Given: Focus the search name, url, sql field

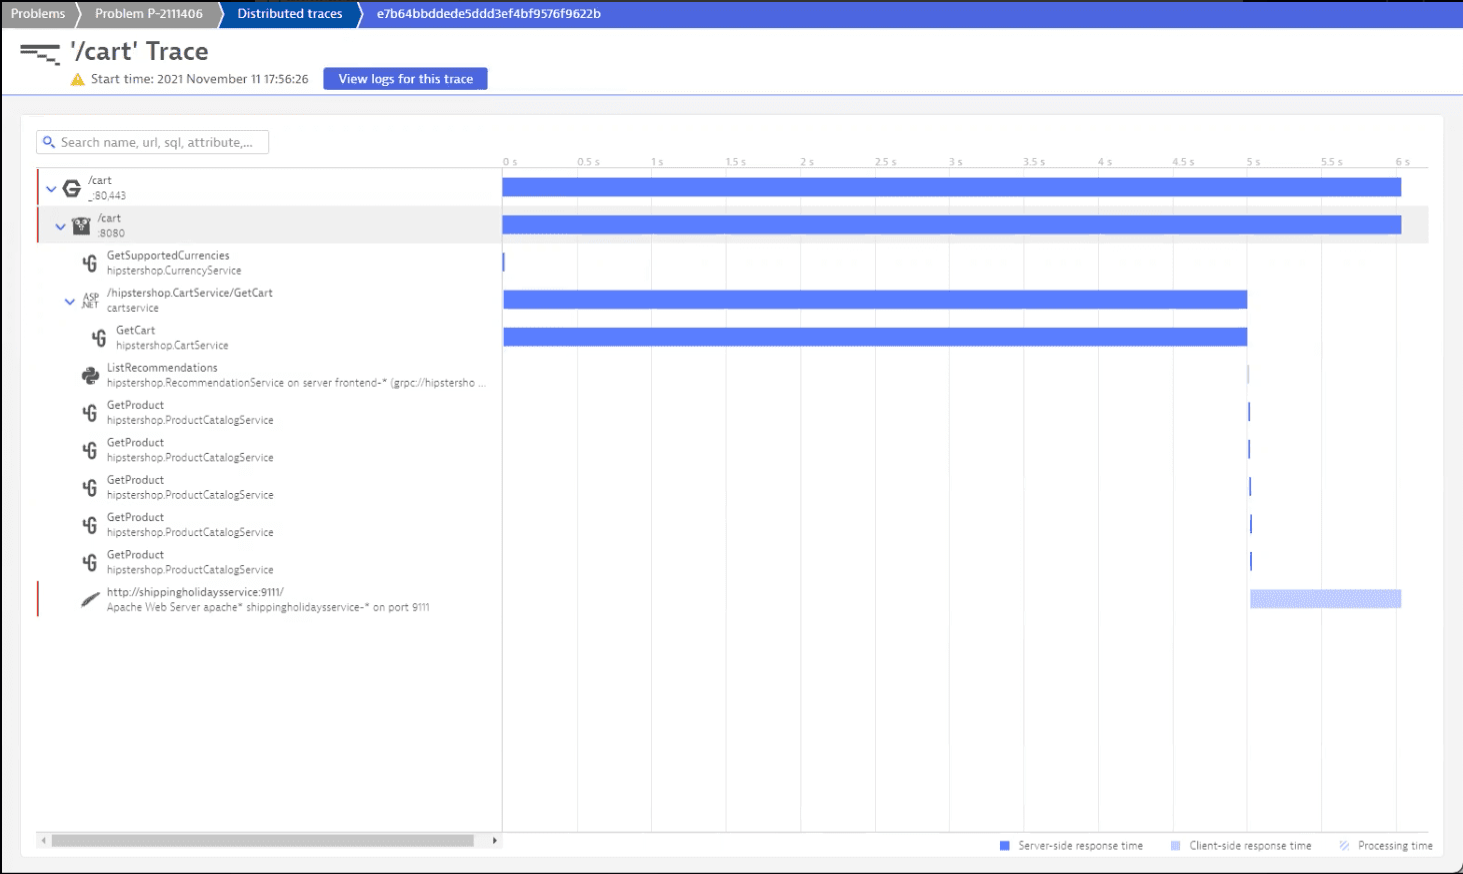Looking at the screenshot, I should click(x=160, y=142).
